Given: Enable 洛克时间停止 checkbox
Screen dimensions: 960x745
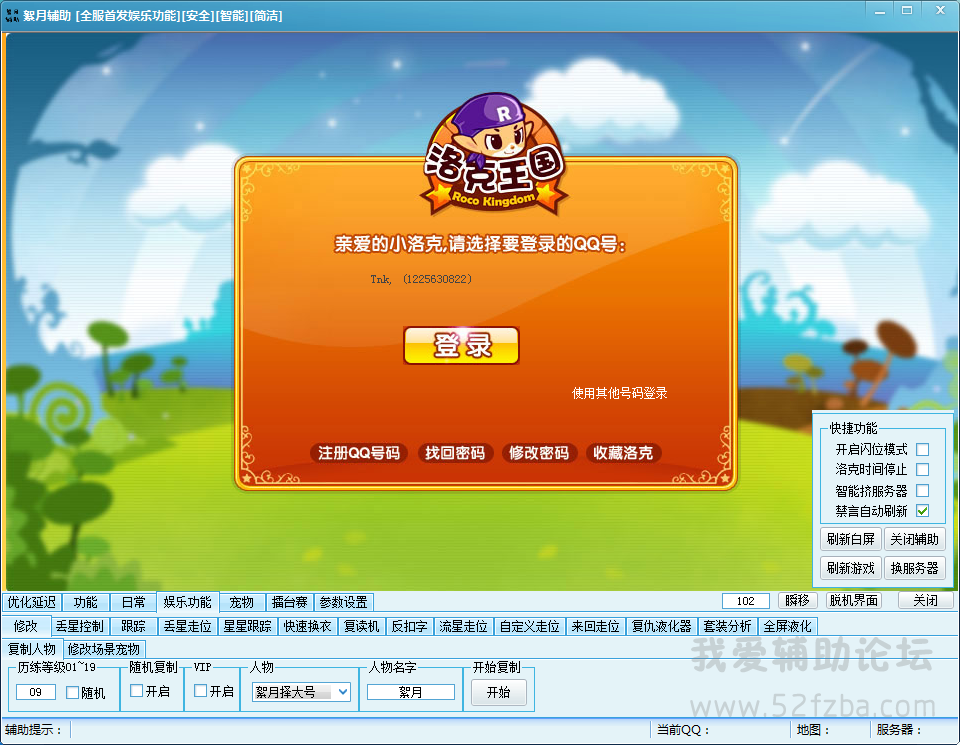Looking at the screenshot, I should point(923,470).
